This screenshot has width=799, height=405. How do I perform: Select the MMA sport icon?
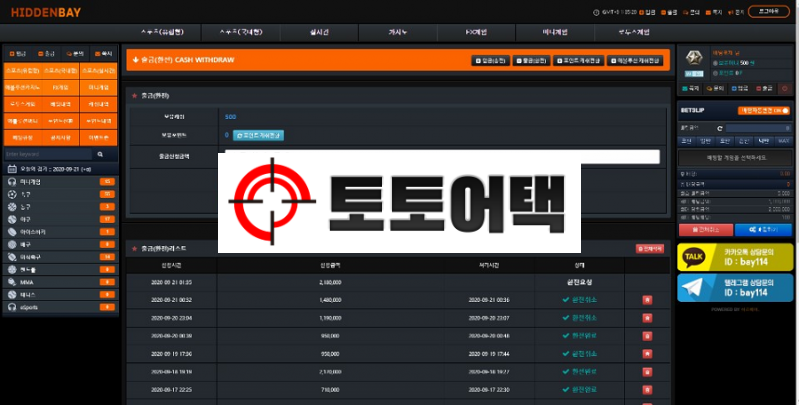click(x=12, y=282)
